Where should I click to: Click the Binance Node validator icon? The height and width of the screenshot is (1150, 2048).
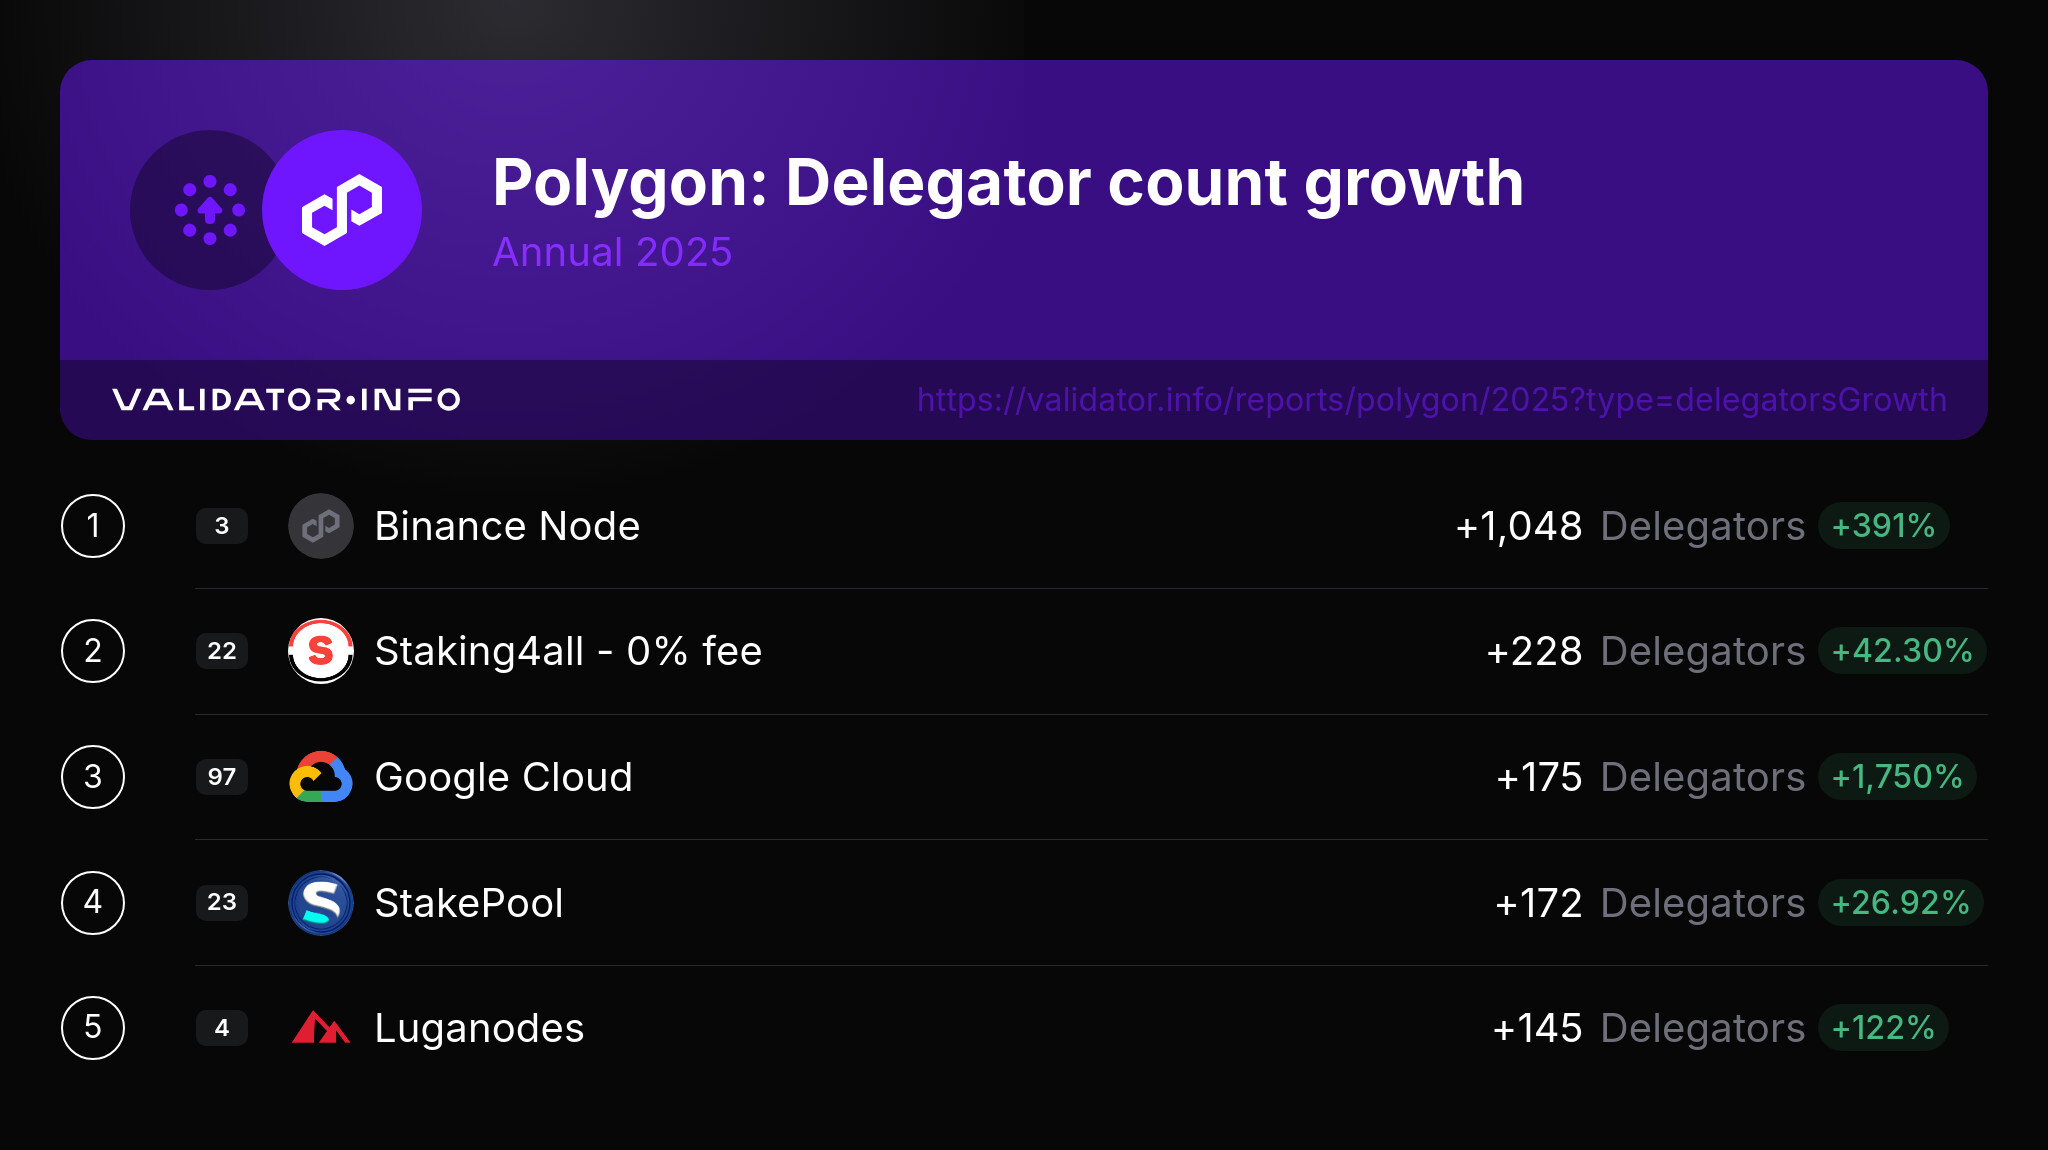(x=321, y=526)
